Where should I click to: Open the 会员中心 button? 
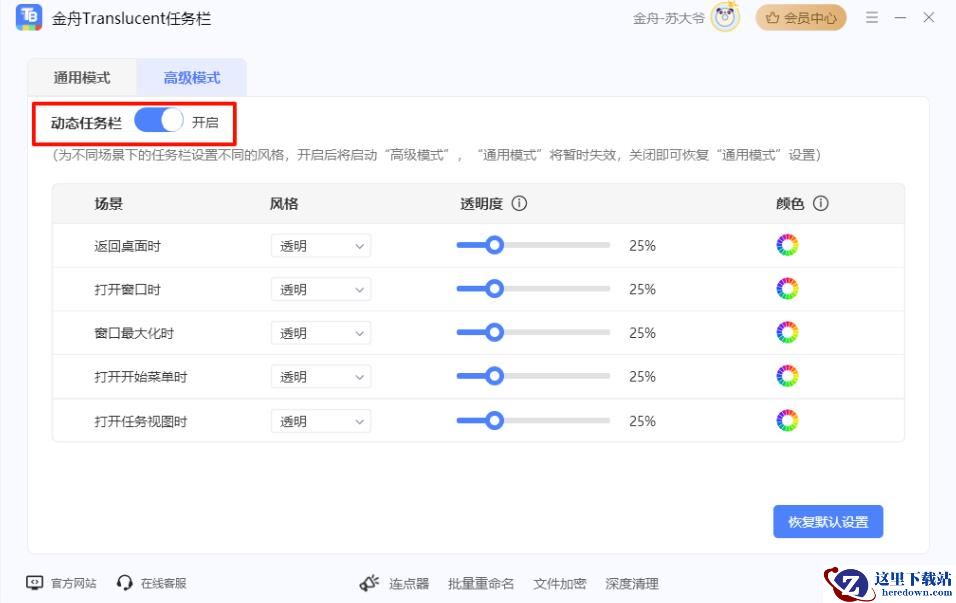point(801,18)
